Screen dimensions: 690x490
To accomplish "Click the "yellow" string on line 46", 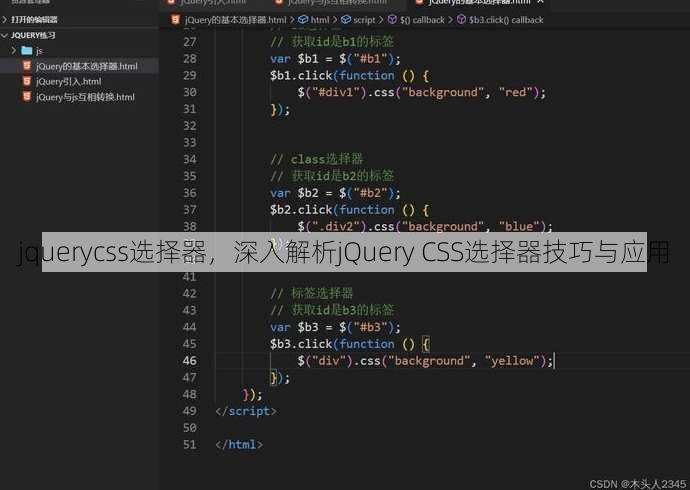I will [x=512, y=361].
